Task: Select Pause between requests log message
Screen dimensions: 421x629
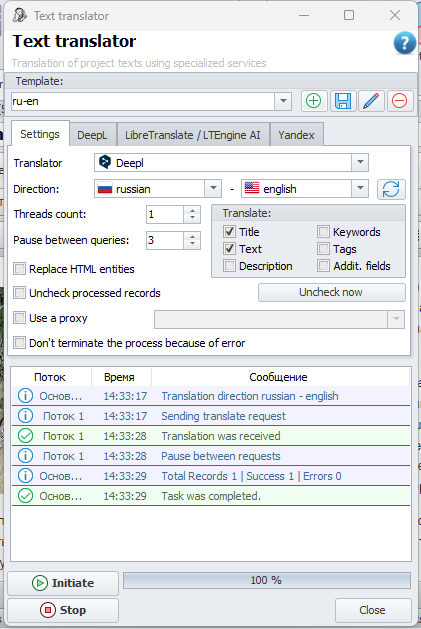Action: tap(221, 456)
